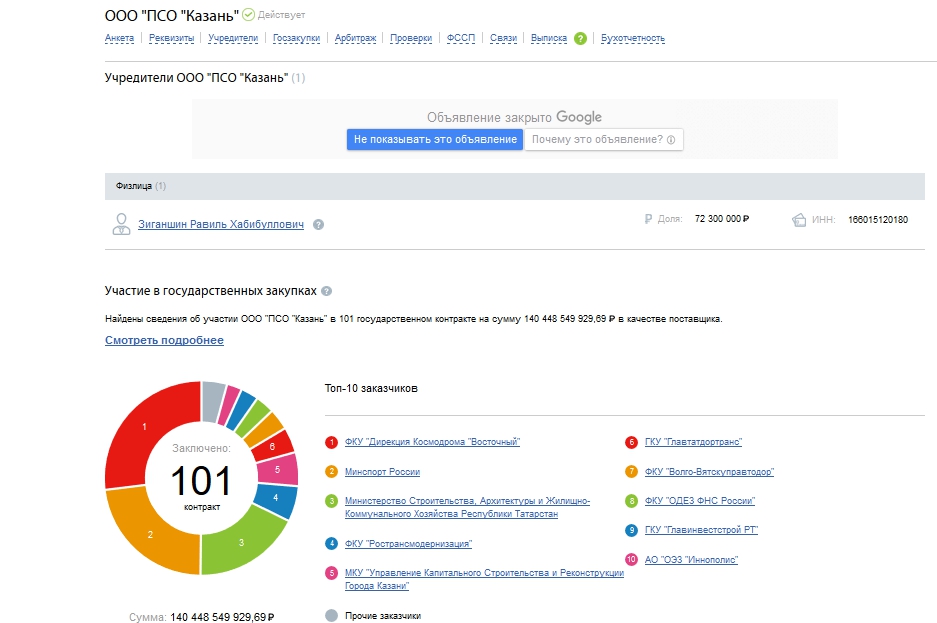Open the Реквизиты tab

tap(172, 38)
